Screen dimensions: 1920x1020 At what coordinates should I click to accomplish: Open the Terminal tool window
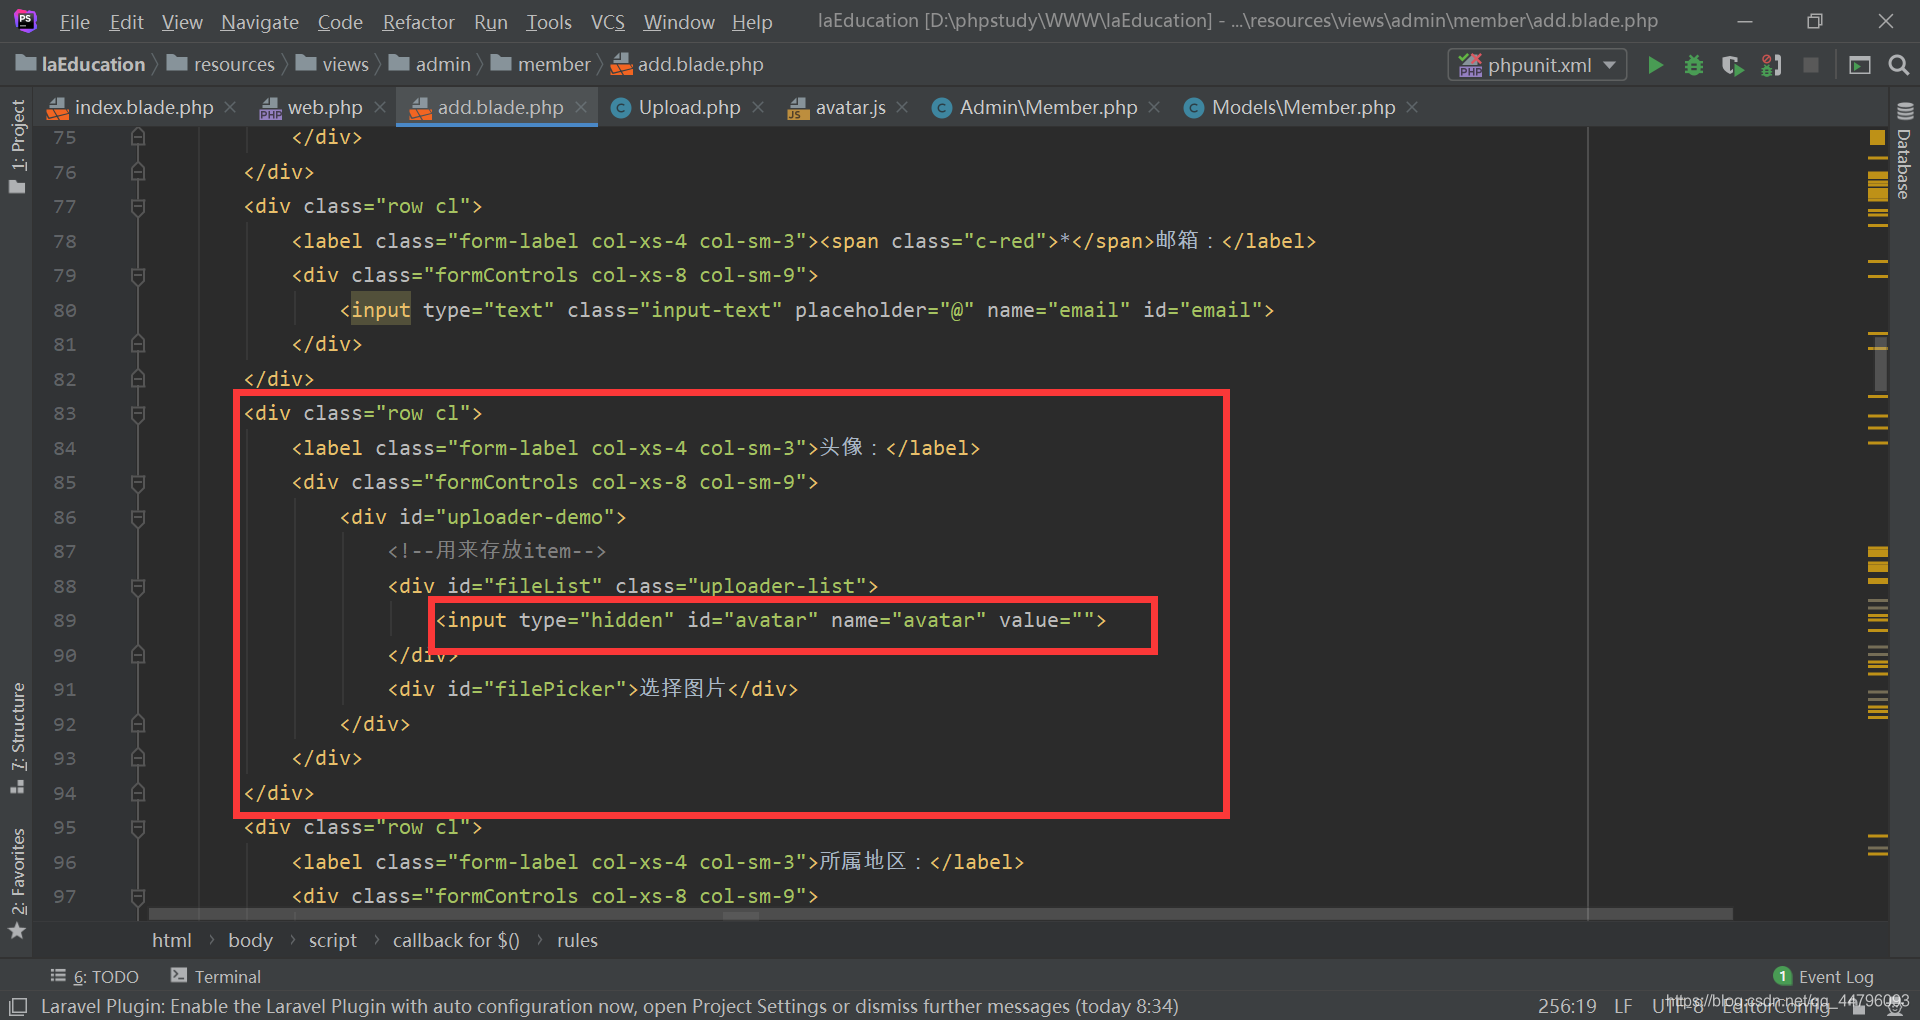216,976
